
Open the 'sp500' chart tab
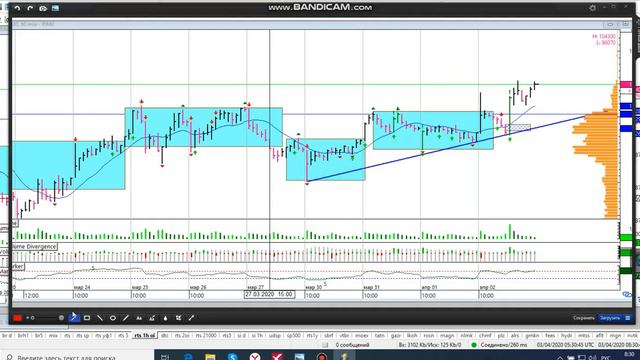(293, 336)
